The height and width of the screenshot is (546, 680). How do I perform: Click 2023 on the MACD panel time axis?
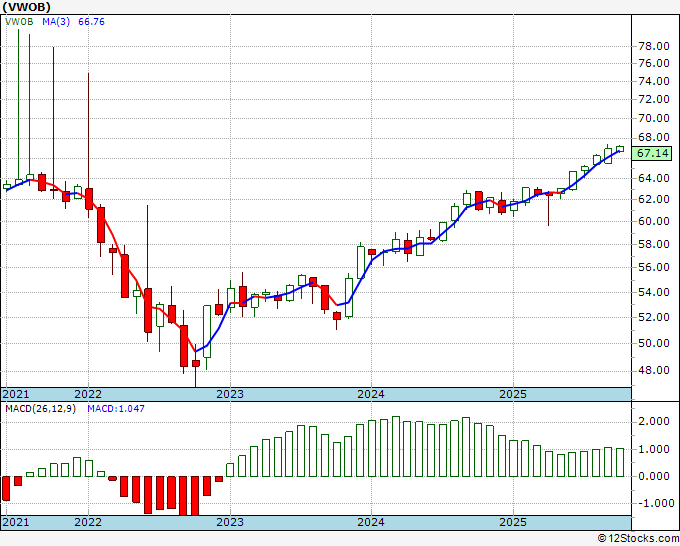tap(230, 522)
